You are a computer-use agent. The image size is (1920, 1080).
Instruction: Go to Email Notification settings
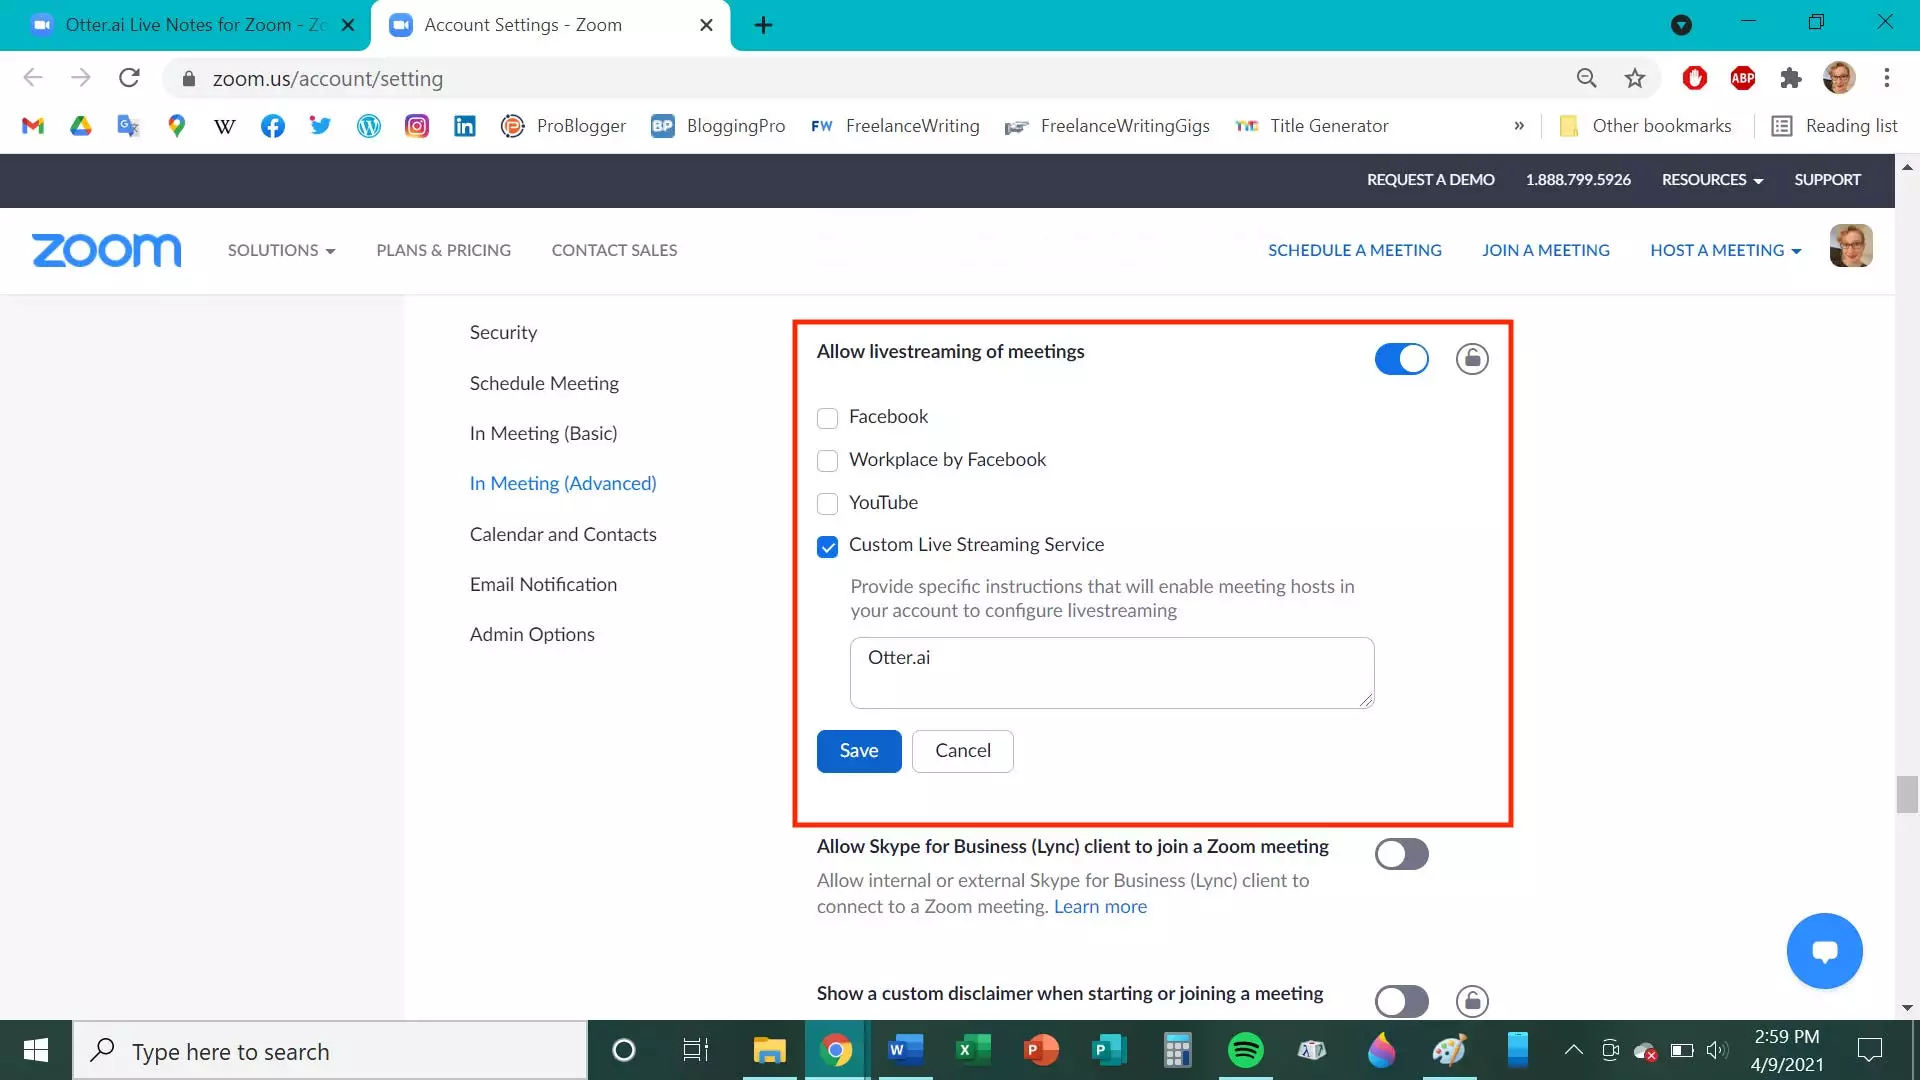(x=543, y=584)
